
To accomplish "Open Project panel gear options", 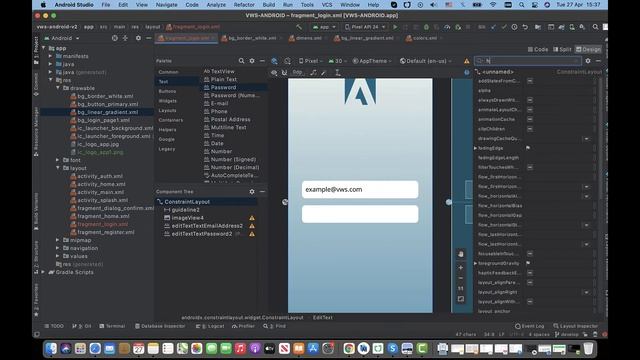I will [138, 38].
